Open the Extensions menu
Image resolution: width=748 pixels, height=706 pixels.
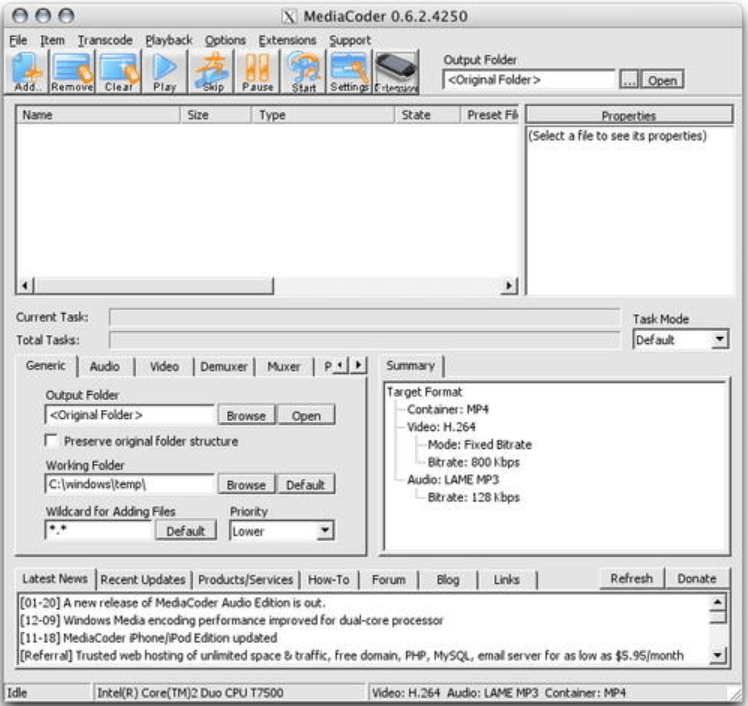[x=287, y=40]
